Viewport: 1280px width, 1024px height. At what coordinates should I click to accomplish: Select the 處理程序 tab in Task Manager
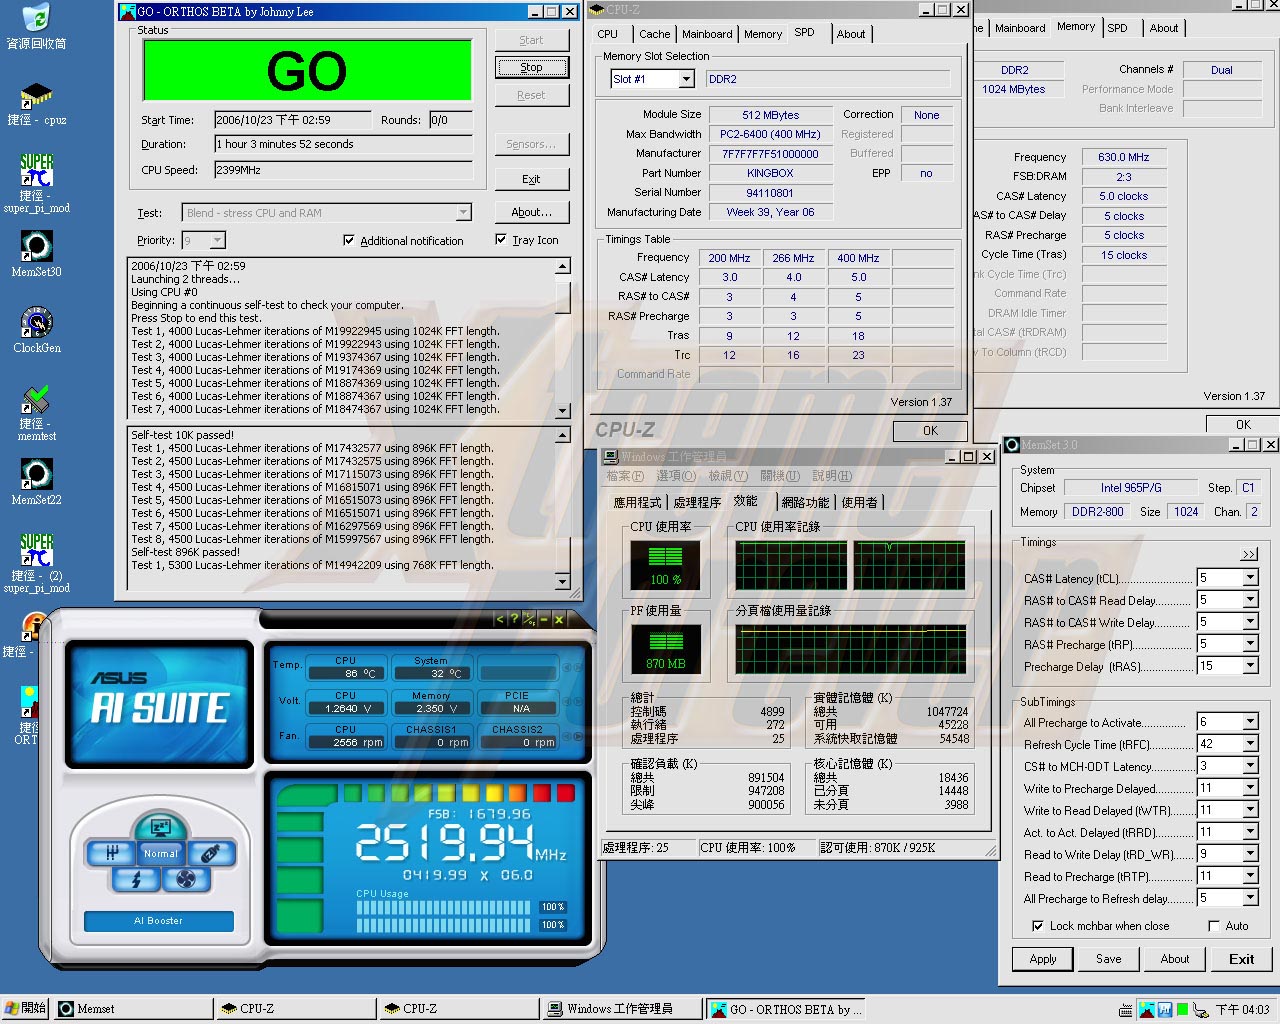click(x=697, y=503)
